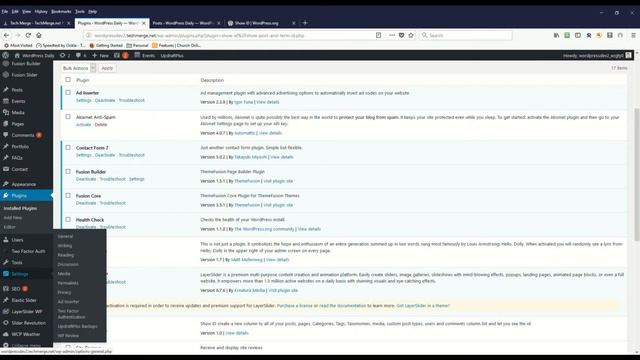Open the Pages menu in the sidebar
Viewport: 640px width, 360px height.
[x=18, y=124]
